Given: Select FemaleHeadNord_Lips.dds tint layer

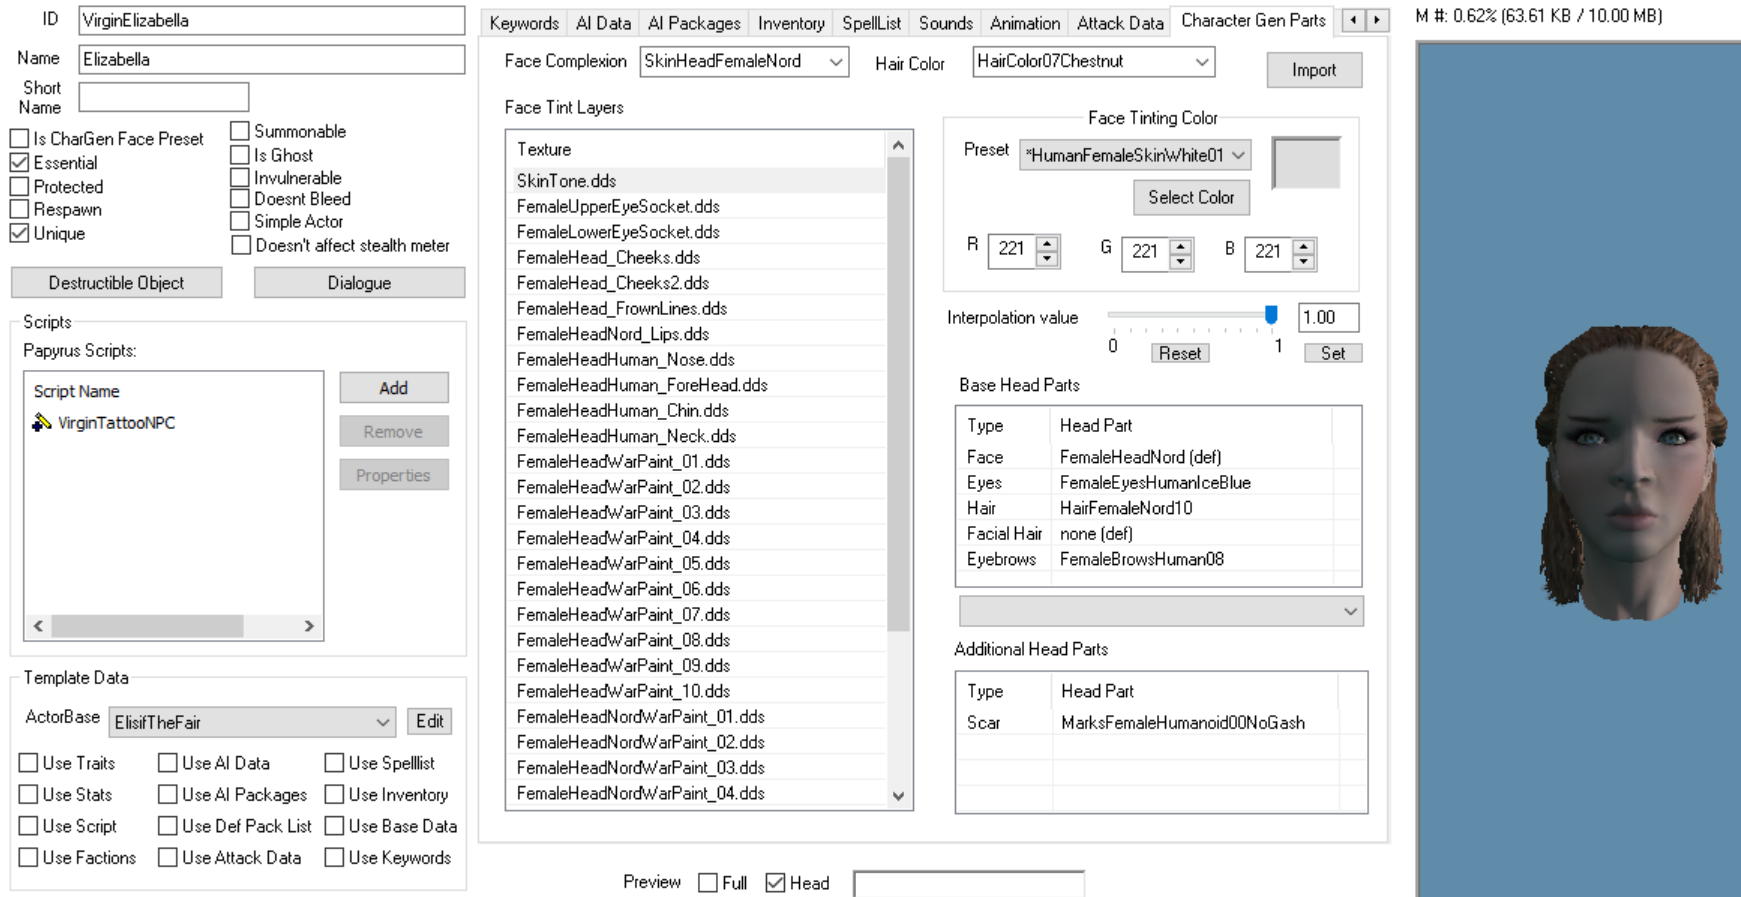Looking at the screenshot, I should tap(697, 334).
